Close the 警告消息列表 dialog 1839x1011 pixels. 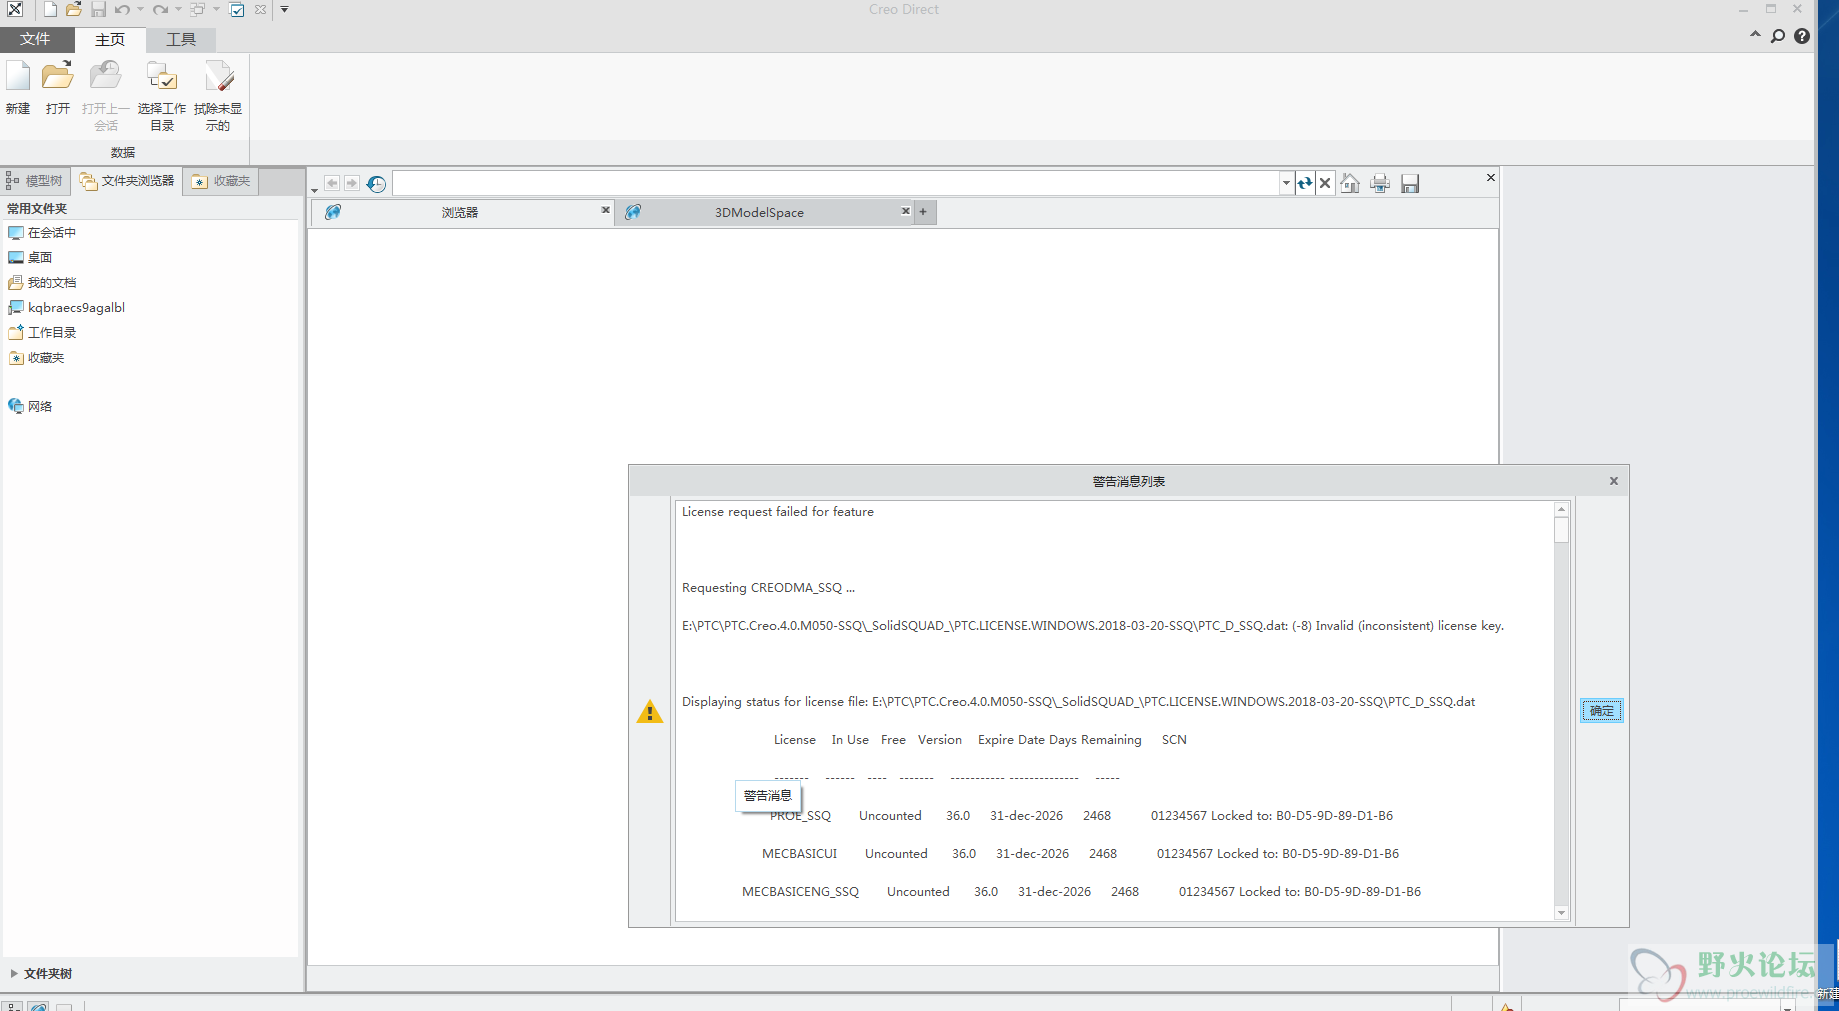click(x=1614, y=481)
